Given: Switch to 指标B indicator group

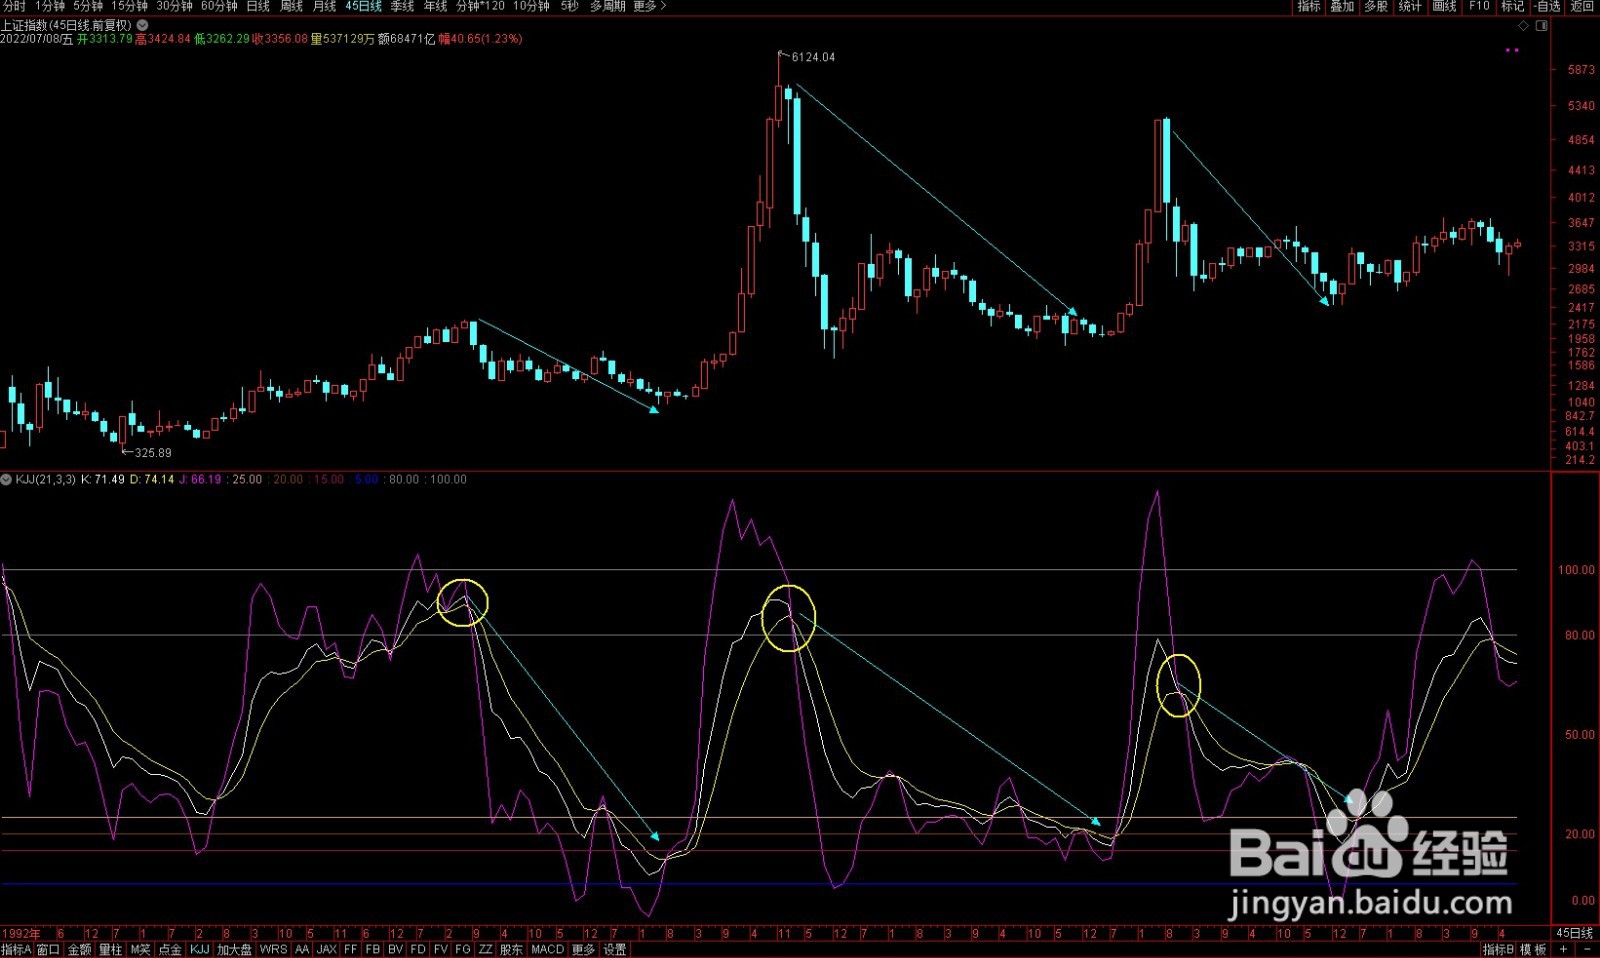Looking at the screenshot, I should point(1498,950).
